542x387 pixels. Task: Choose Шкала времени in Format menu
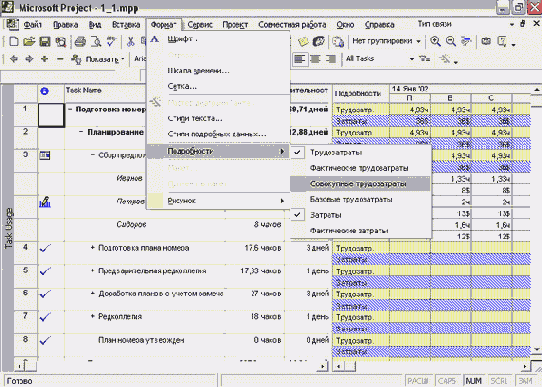218,70
